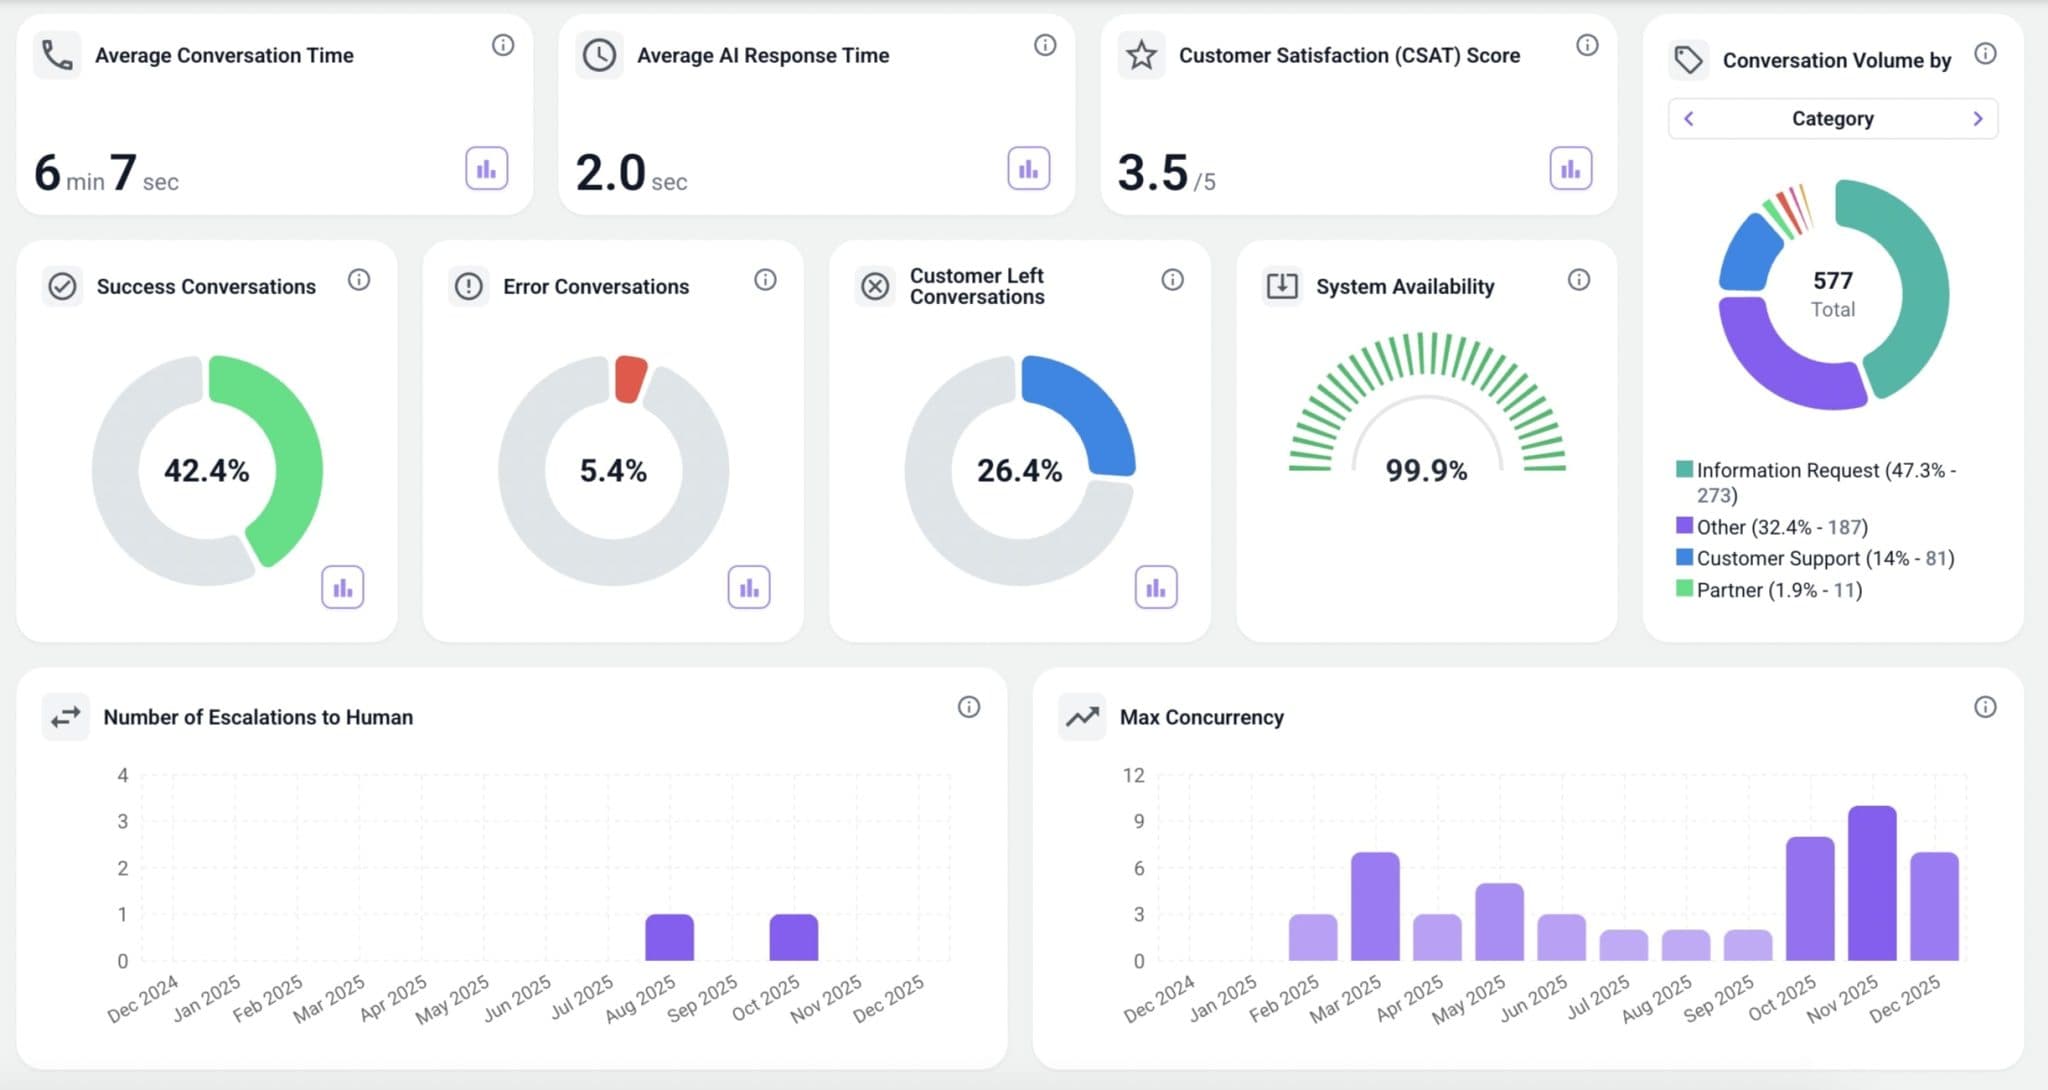Open the bar chart view for Success Conversations

(342, 587)
